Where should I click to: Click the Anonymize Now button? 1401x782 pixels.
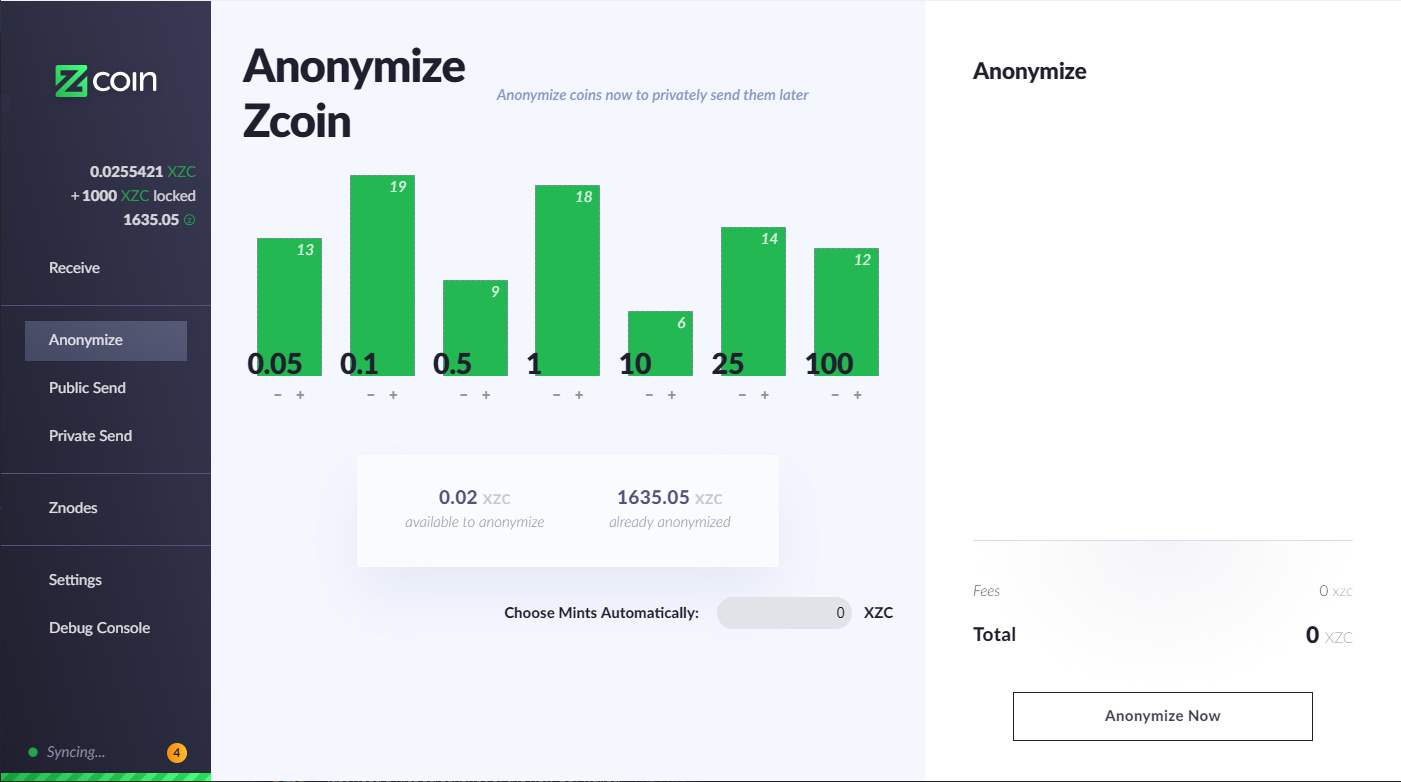click(1163, 716)
